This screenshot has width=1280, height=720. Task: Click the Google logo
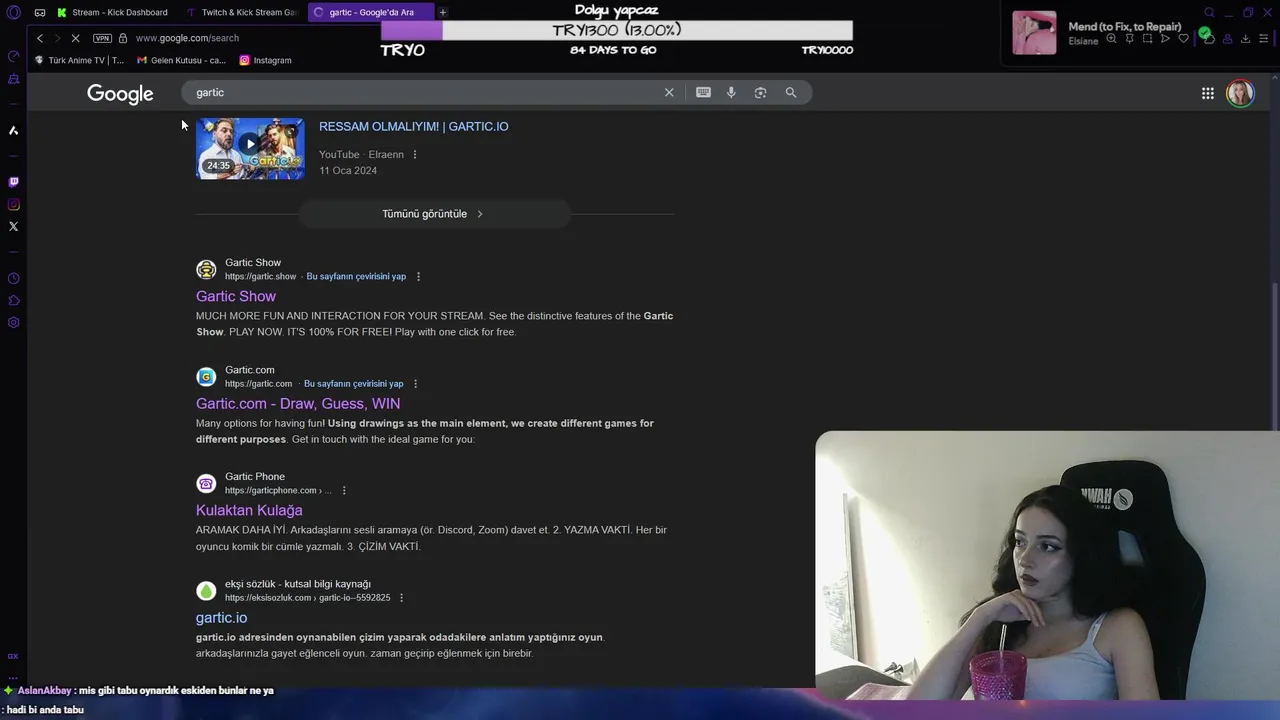point(120,94)
